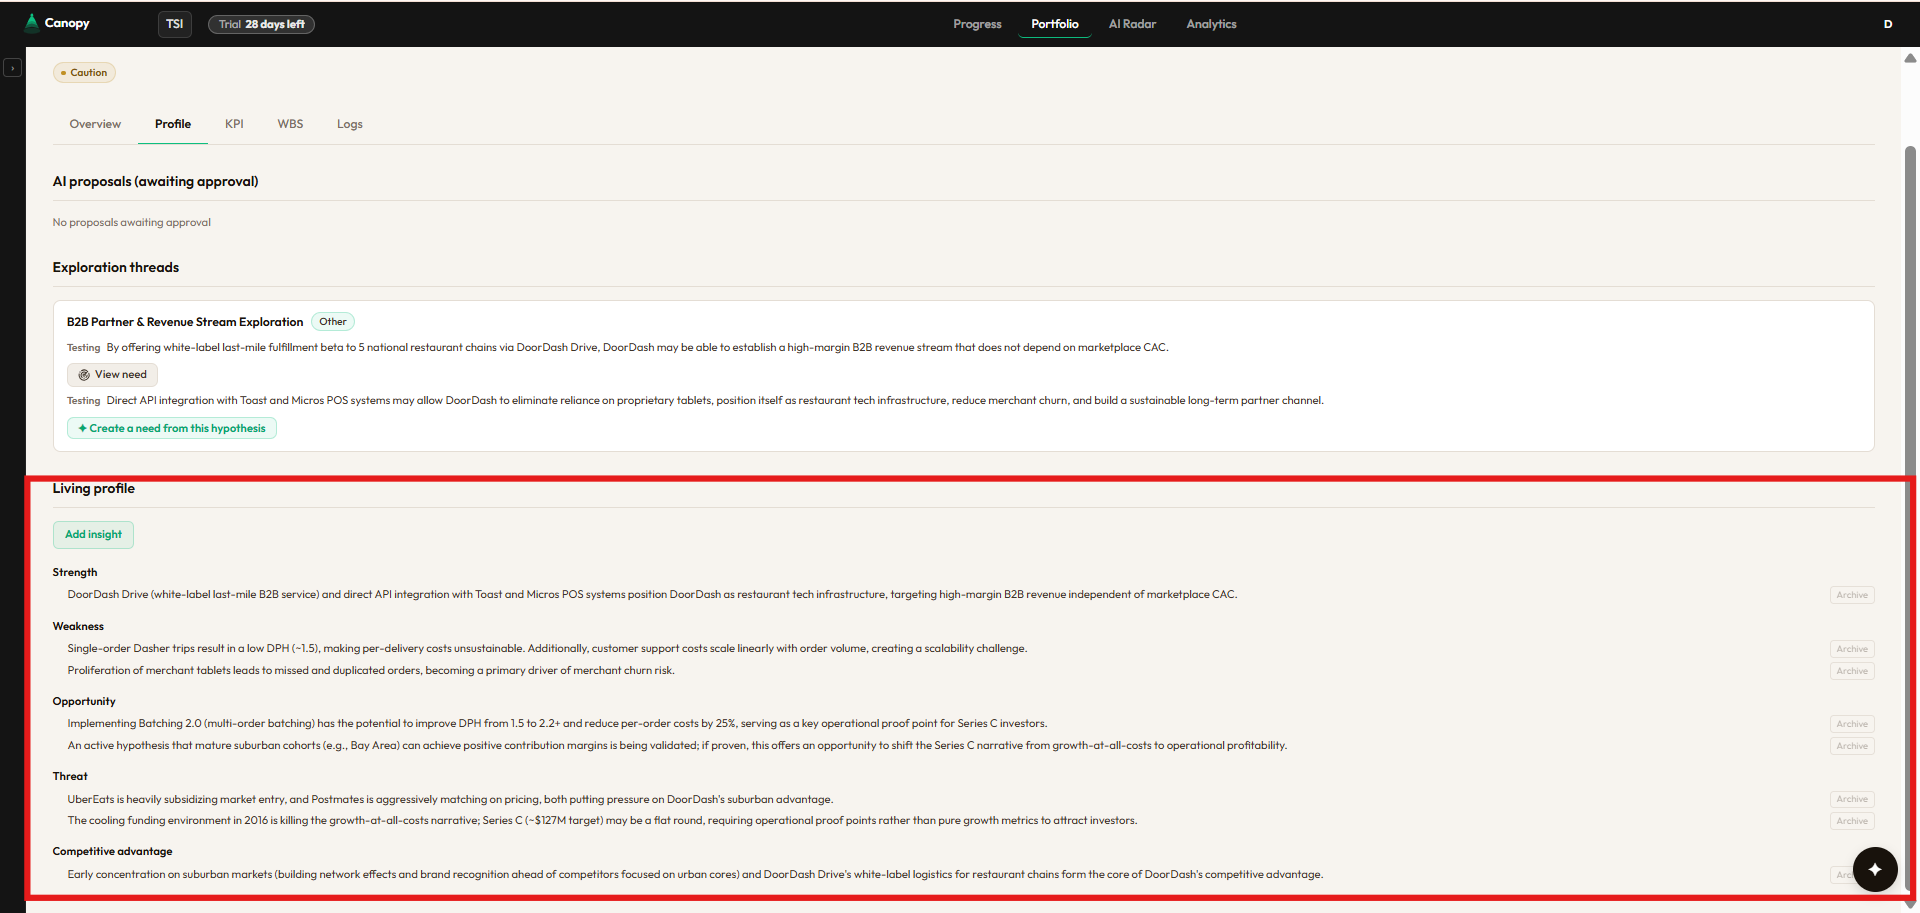This screenshot has width=1920, height=913.
Task: Open the TSI workspace switcher
Action: click(x=175, y=24)
